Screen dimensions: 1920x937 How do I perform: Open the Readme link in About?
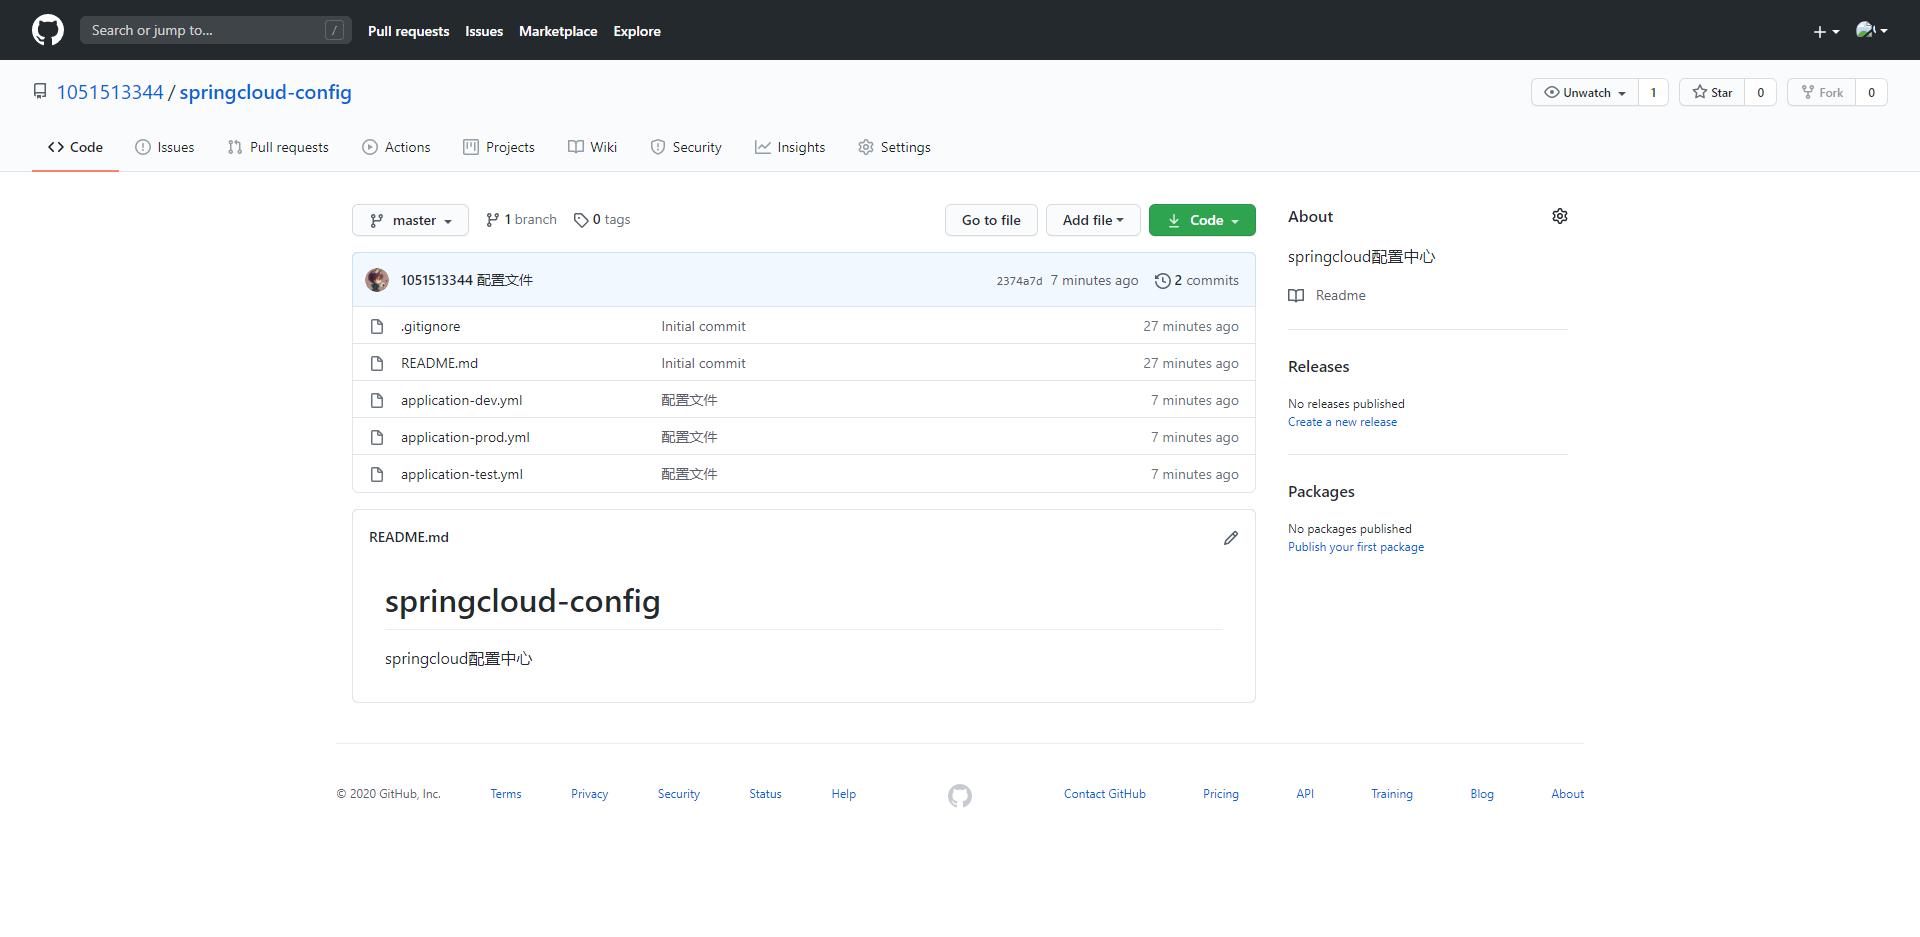pos(1340,295)
